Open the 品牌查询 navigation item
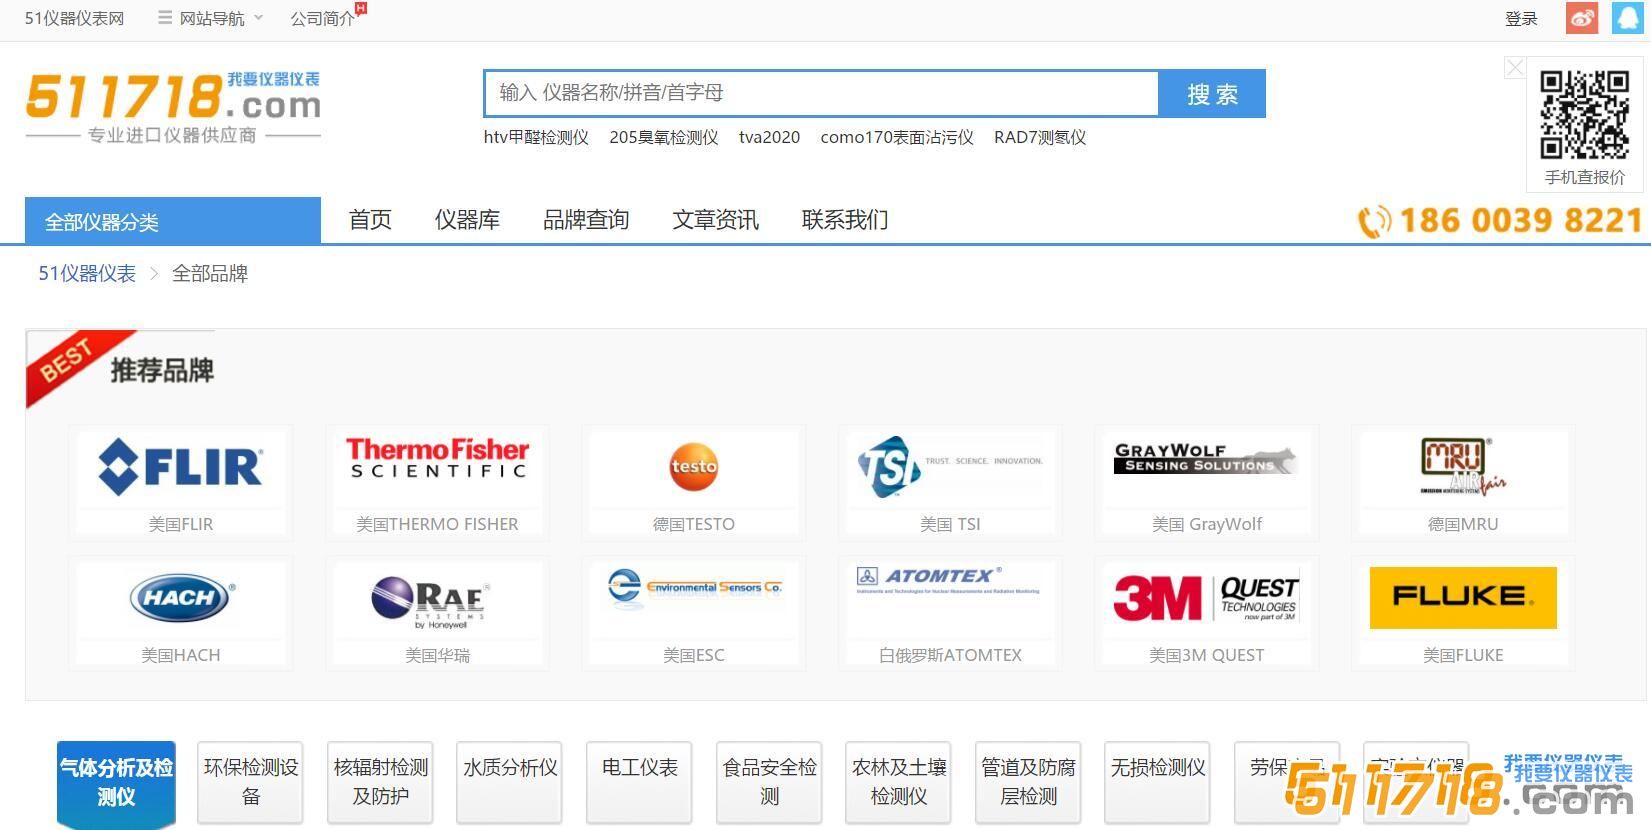 point(586,220)
